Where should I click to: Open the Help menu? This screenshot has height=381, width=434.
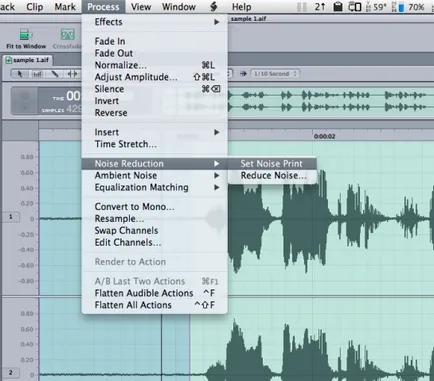241,7
